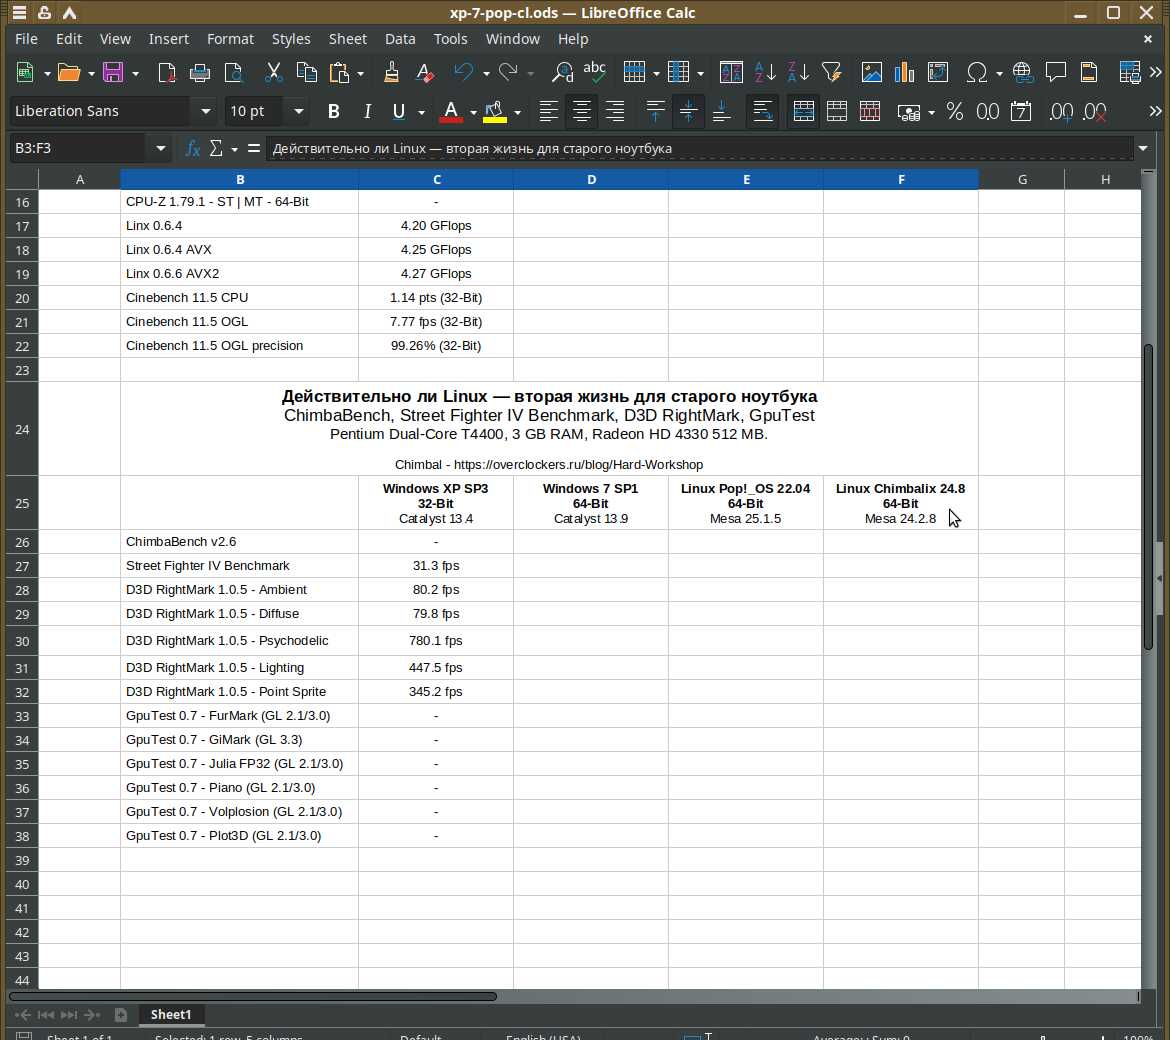Toggle Italic formatting
Viewport: 1170px width, 1040px height.
367,111
